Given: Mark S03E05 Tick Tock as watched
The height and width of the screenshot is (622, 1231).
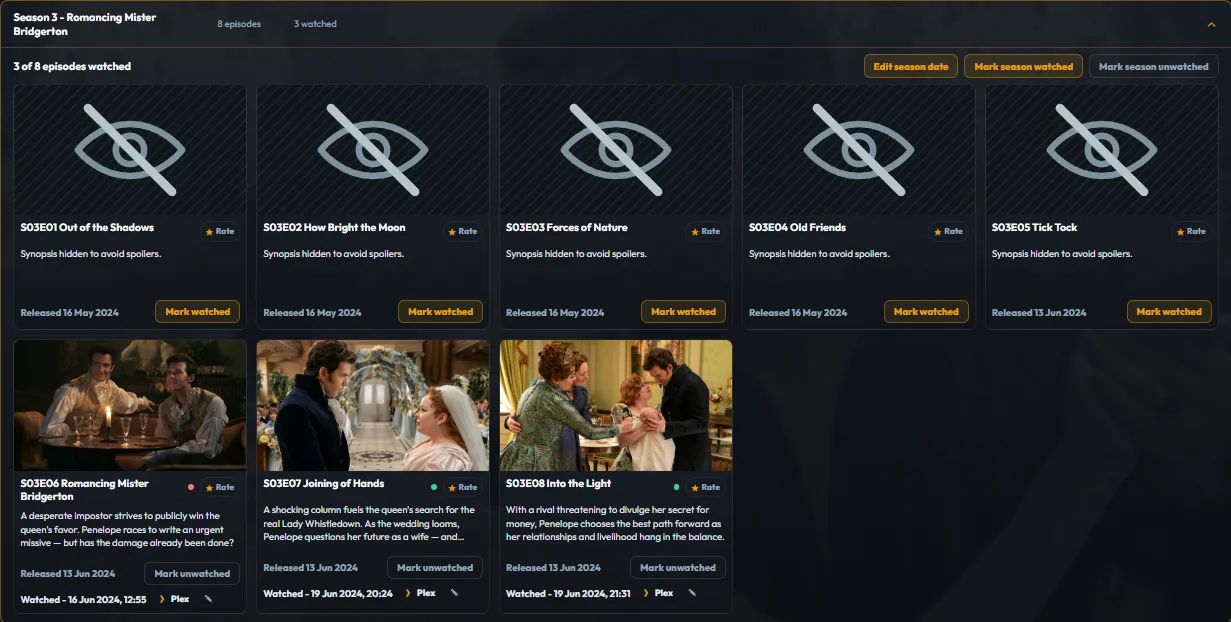Looking at the screenshot, I should pyautogui.click(x=1170, y=312).
